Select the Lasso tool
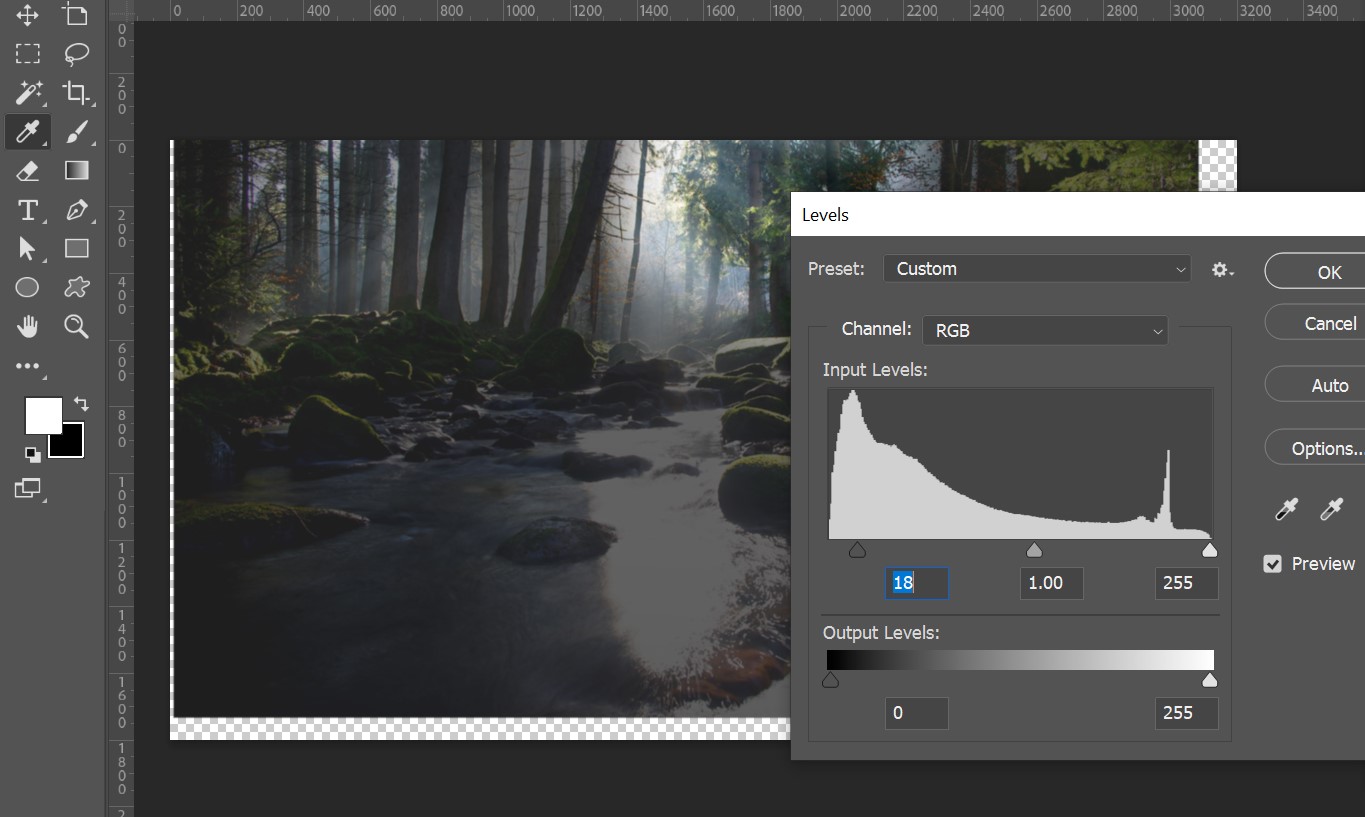 click(x=76, y=54)
